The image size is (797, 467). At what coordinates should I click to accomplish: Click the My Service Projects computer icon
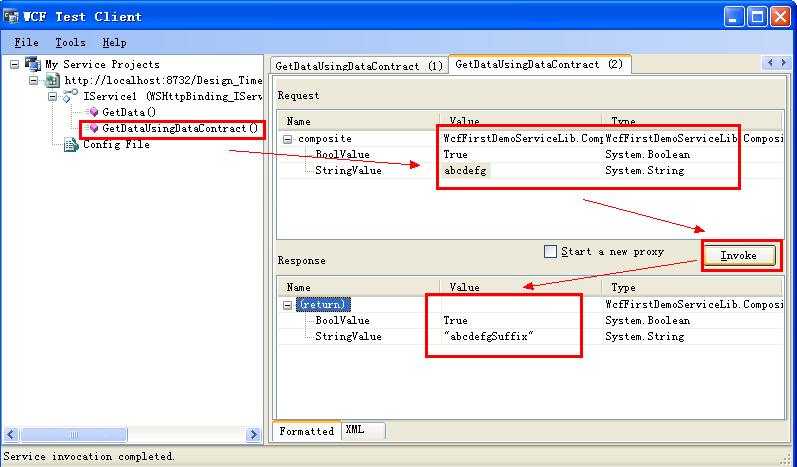pos(32,64)
